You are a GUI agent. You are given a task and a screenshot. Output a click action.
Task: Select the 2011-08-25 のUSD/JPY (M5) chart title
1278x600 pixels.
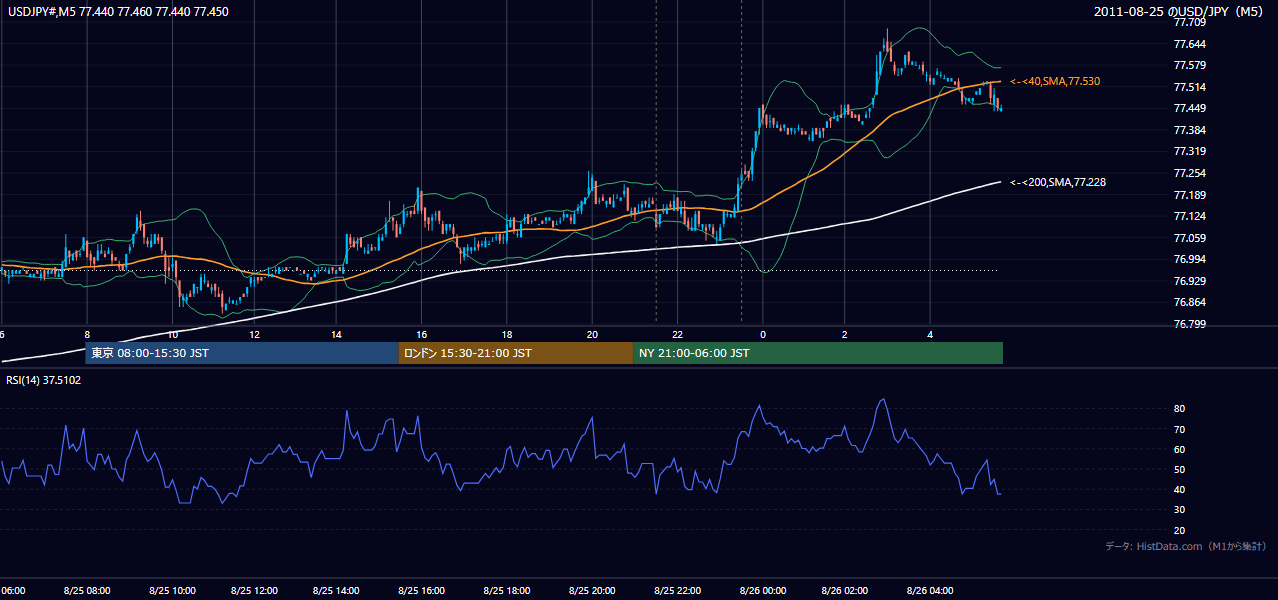1180,12
